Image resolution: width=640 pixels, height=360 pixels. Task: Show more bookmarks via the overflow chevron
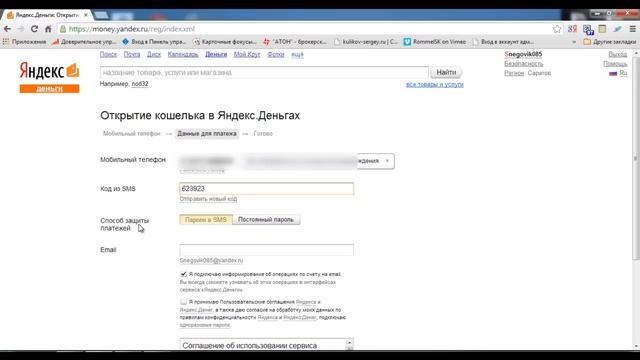coord(574,42)
